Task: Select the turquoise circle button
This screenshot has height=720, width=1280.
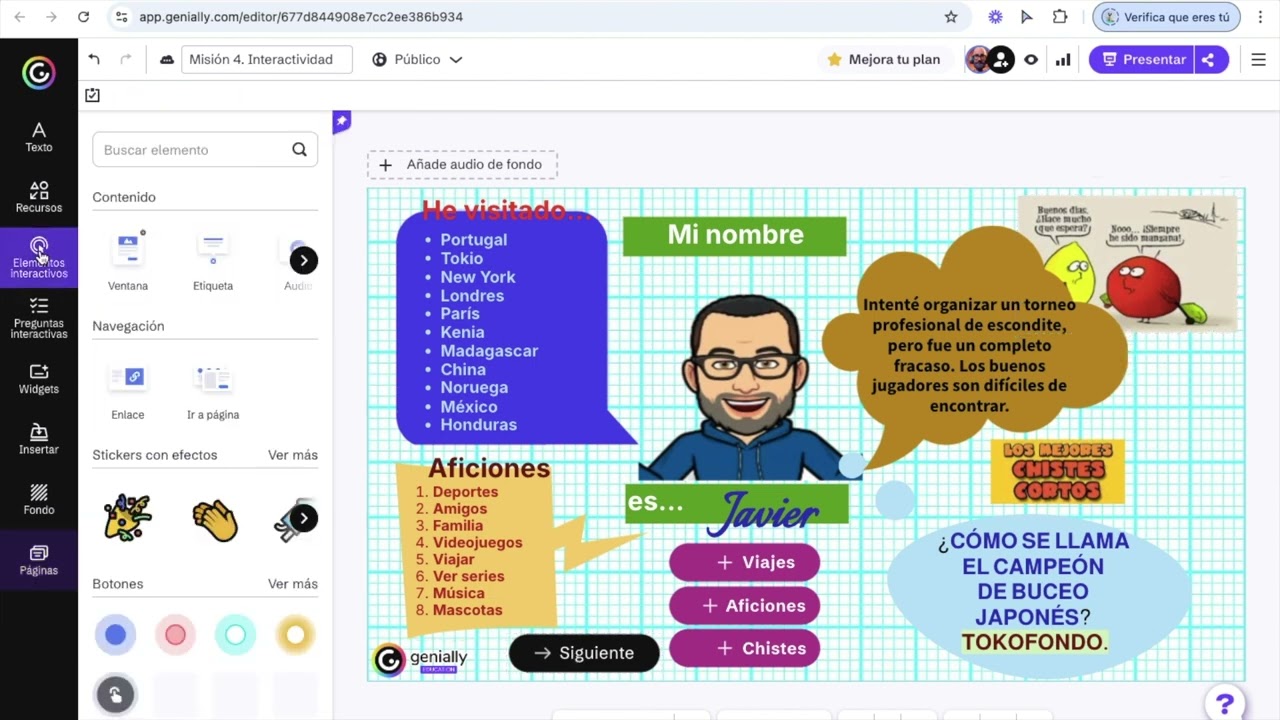Action: click(235, 635)
